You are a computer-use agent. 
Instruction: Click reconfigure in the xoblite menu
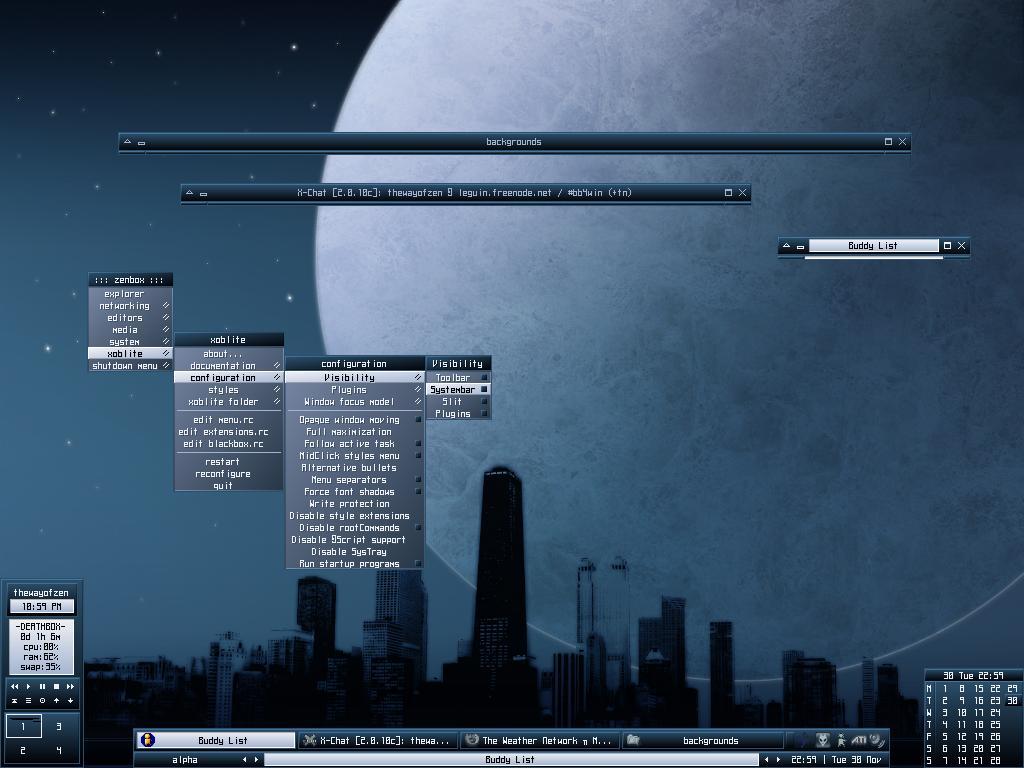pyautogui.click(x=223, y=474)
